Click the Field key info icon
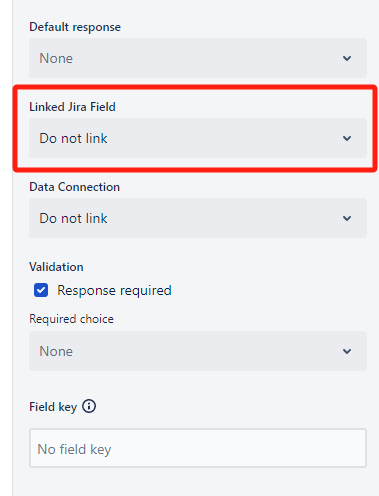379x496 pixels. 89,406
